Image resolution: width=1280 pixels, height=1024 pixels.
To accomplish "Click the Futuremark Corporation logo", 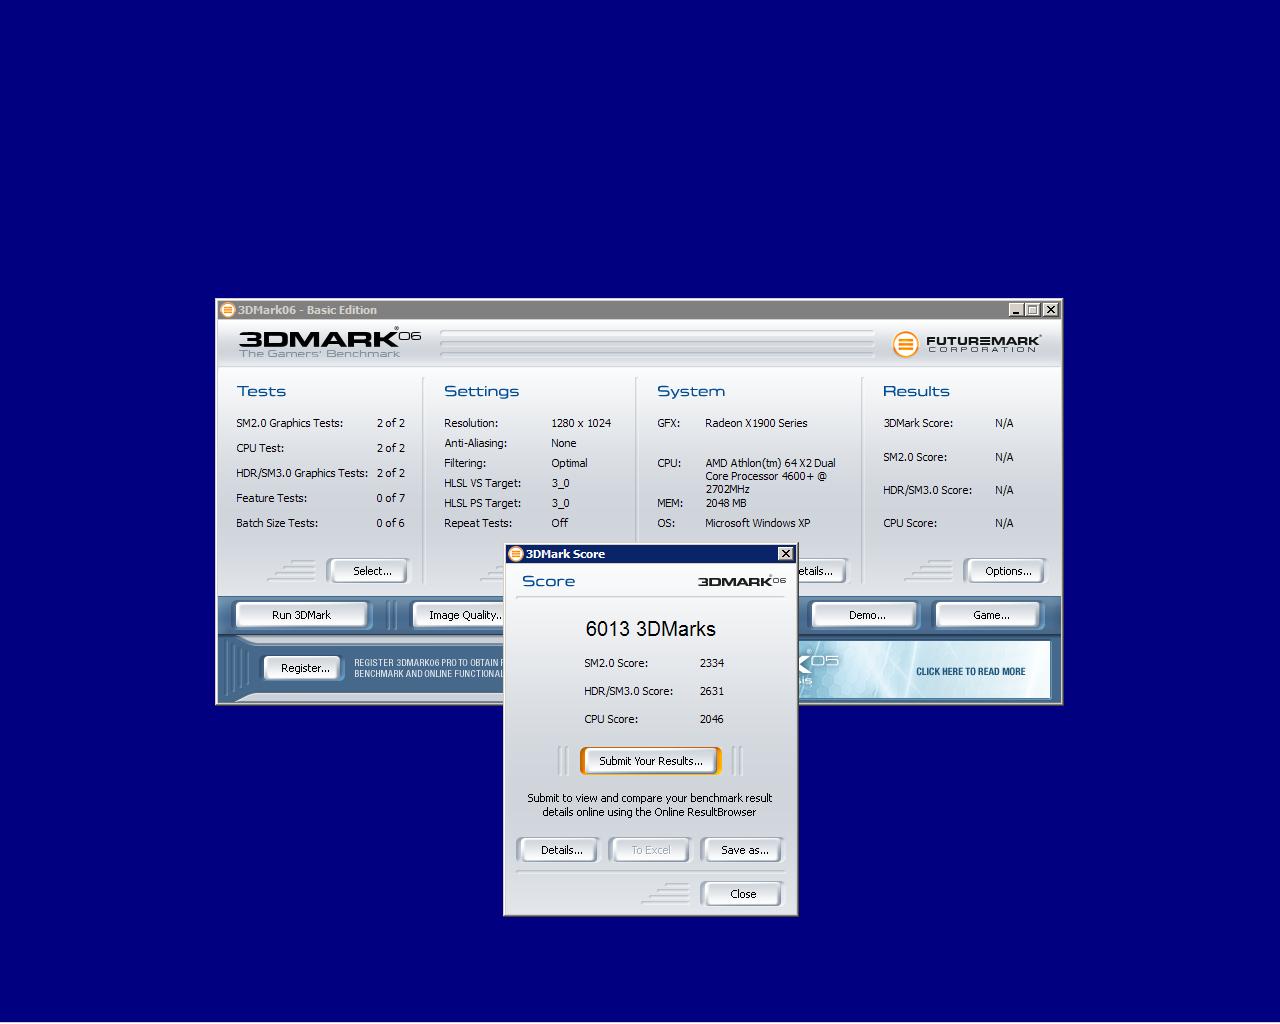I will [967, 344].
